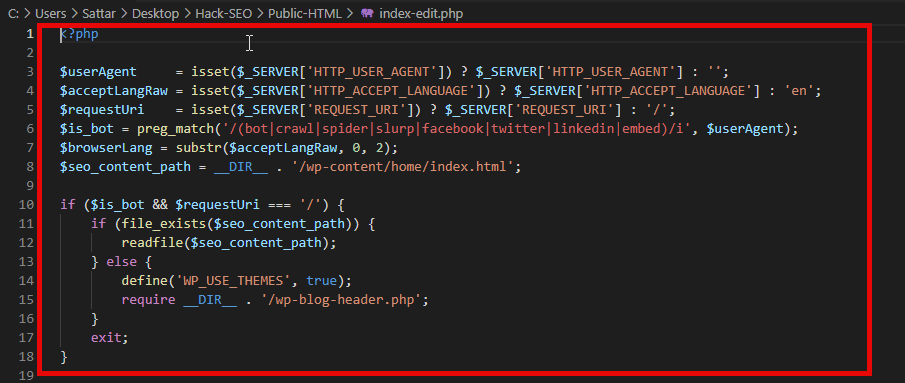Image resolution: width=905 pixels, height=383 pixels.
Task: Click the 'else' keyword on line 13
Action: [x=121, y=262]
